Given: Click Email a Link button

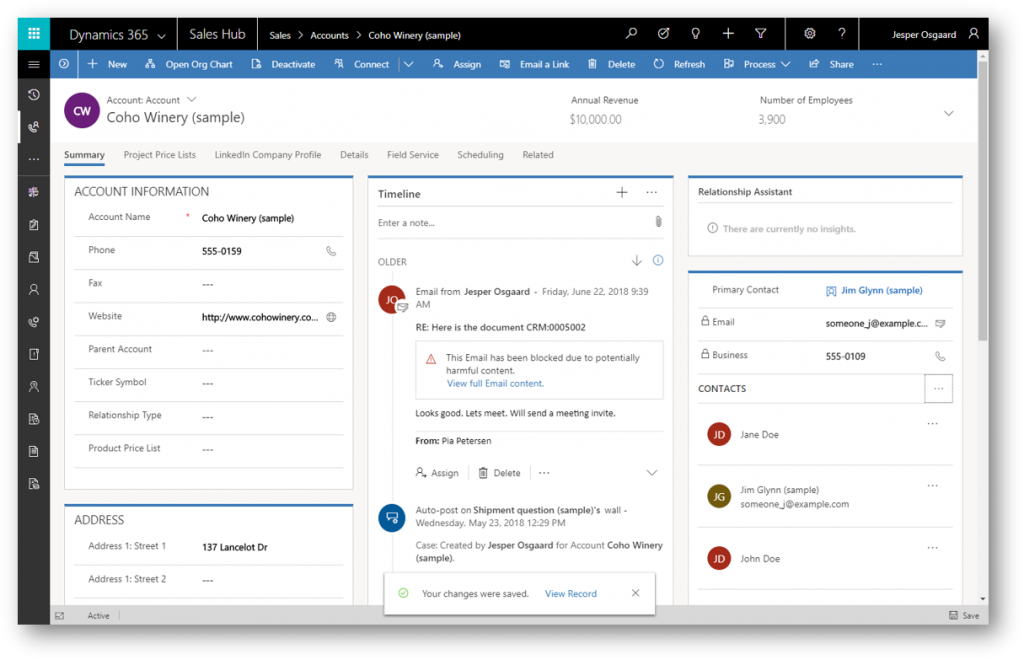Looking at the screenshot, I should click(534, 64).
